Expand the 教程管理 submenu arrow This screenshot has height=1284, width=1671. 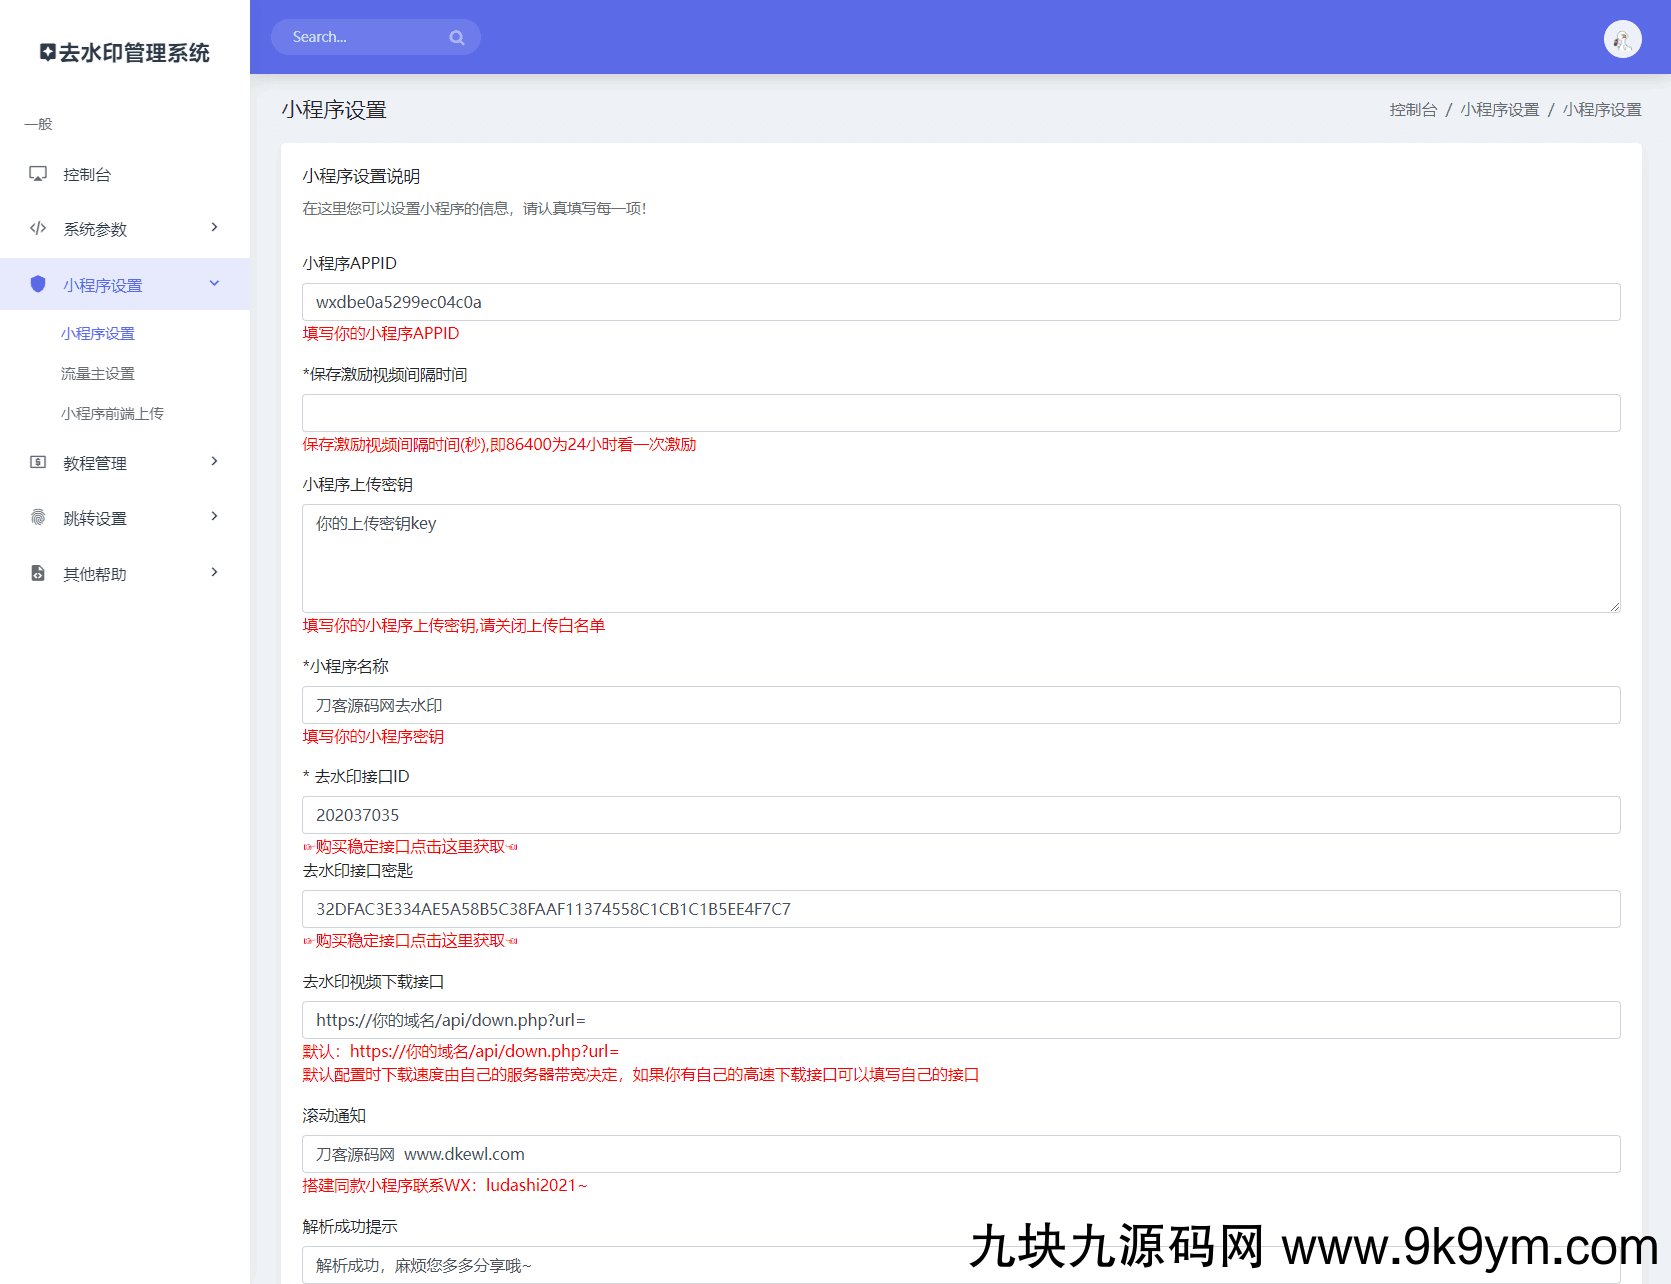(214, 462)
